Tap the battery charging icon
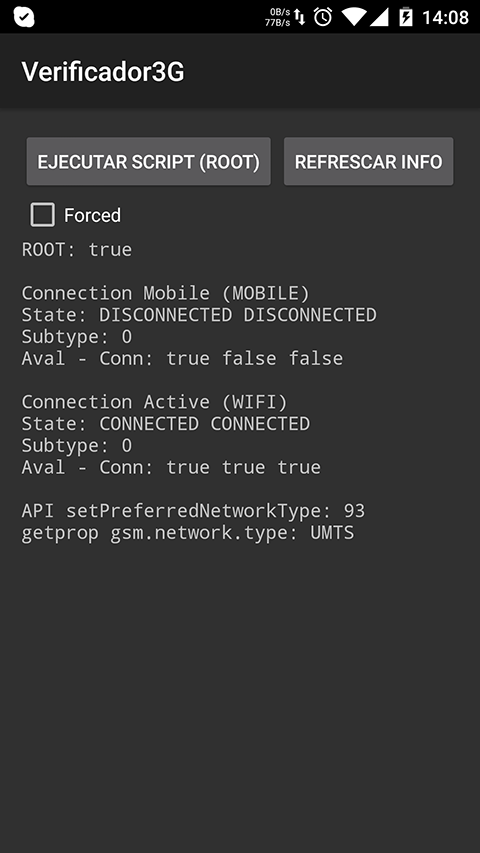This screenshot has width=480, height=853. (x=405, y=17)
